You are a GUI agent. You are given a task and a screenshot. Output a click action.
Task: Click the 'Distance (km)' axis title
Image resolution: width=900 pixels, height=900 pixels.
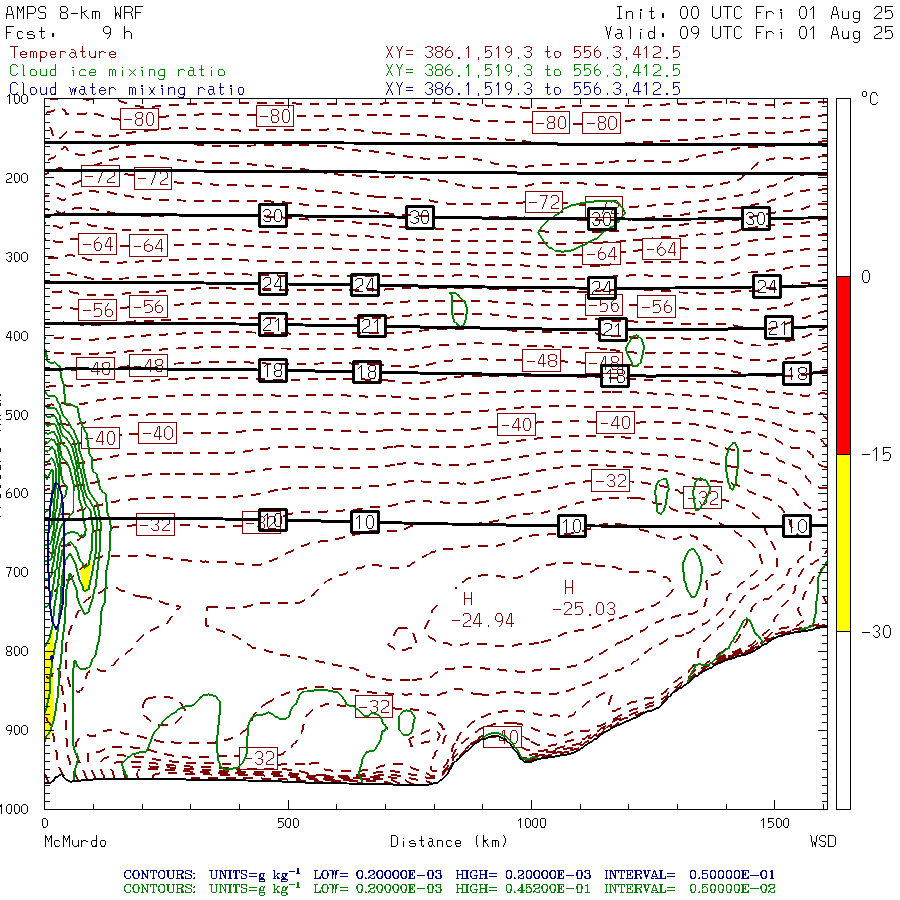[x=449, y=842]
